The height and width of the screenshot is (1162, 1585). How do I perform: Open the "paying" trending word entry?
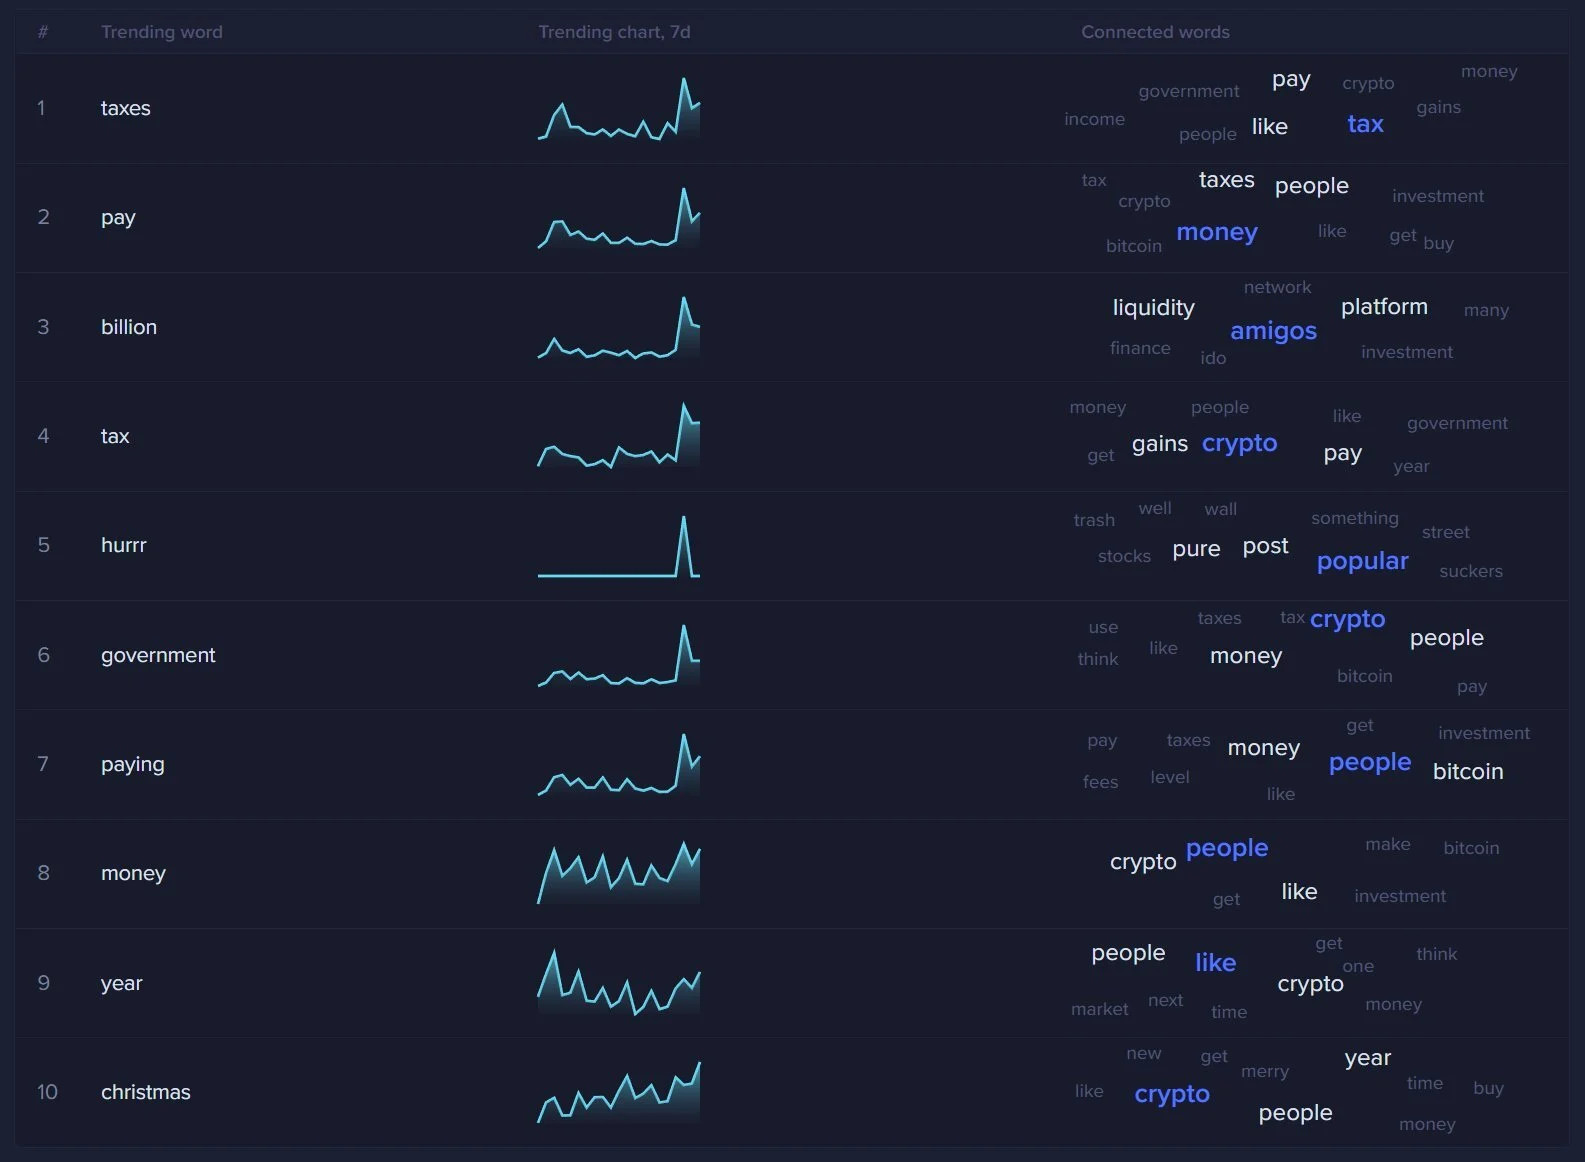click(132, 764)
